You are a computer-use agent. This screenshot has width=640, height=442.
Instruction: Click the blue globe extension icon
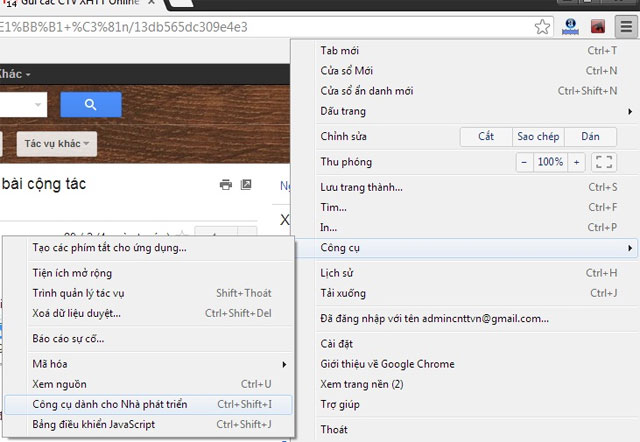point(570,27)
